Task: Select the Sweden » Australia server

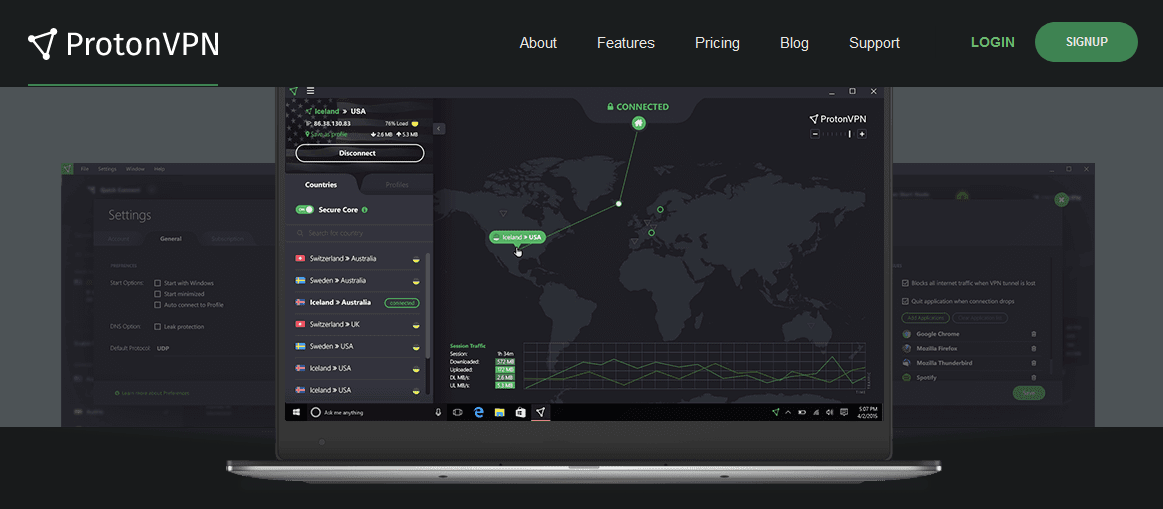Action: point(358,280)
